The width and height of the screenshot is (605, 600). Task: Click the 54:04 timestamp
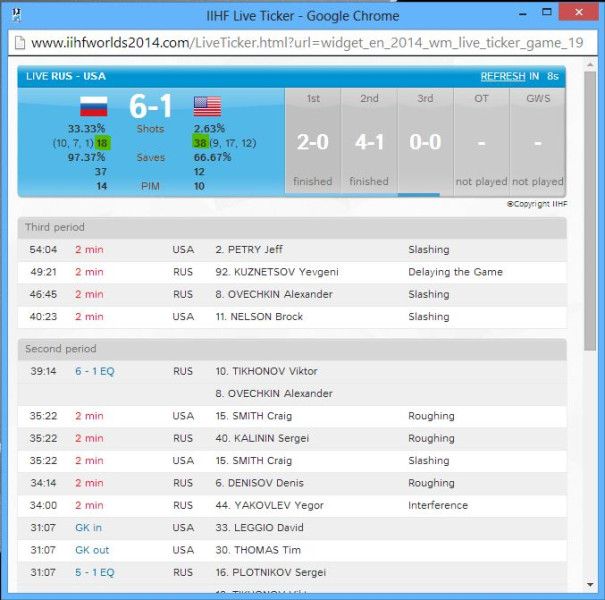click(x=43, y=250)
